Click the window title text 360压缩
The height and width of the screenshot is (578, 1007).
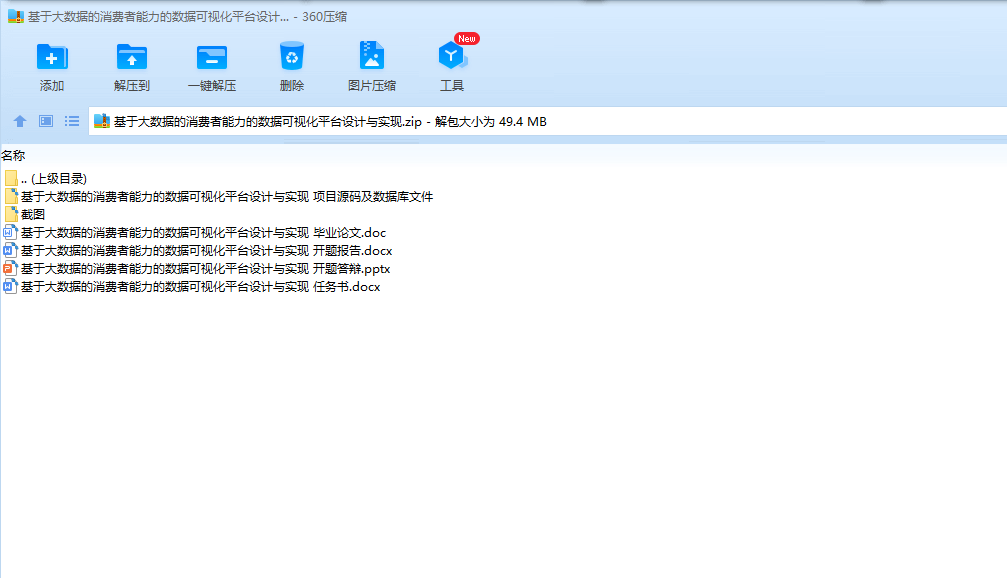(x=324, y=17)
